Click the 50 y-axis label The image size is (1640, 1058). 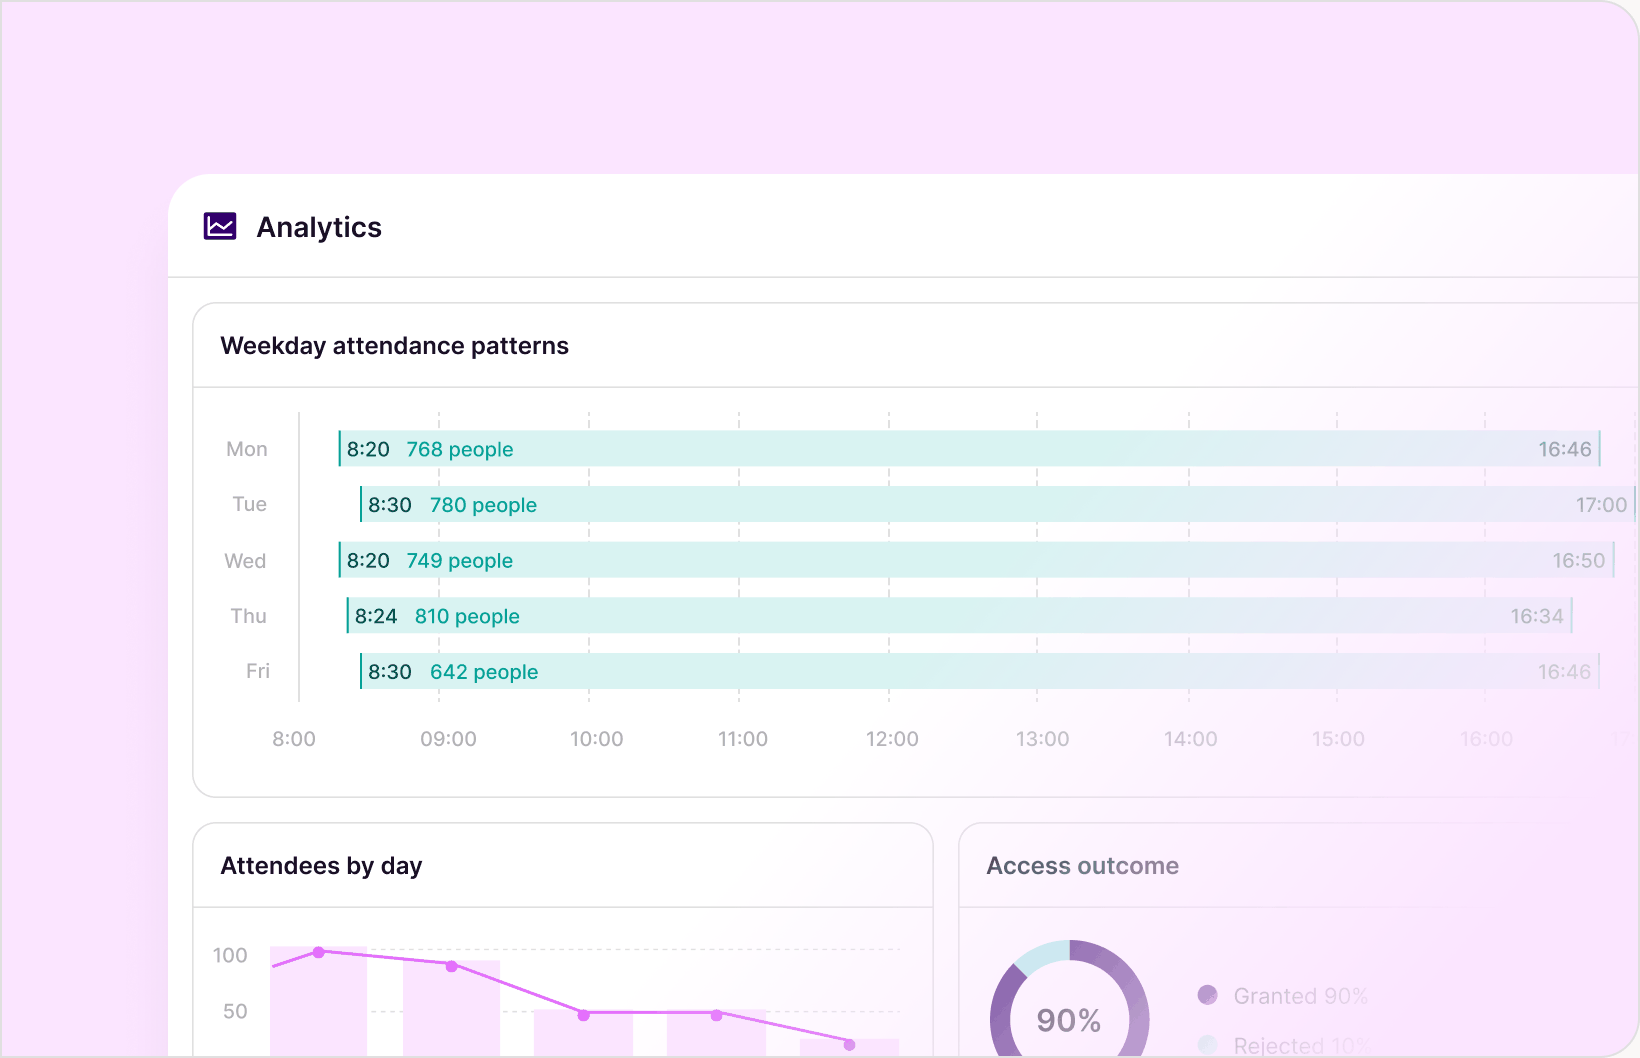point(235,1011)
